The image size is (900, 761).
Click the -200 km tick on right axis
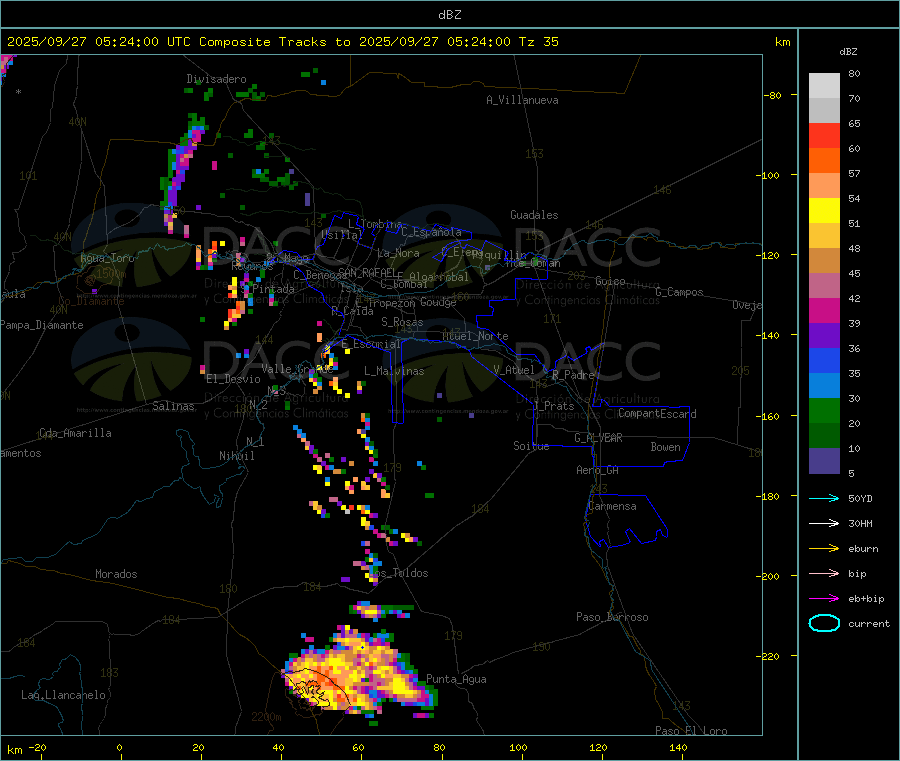tap(768, 576)
